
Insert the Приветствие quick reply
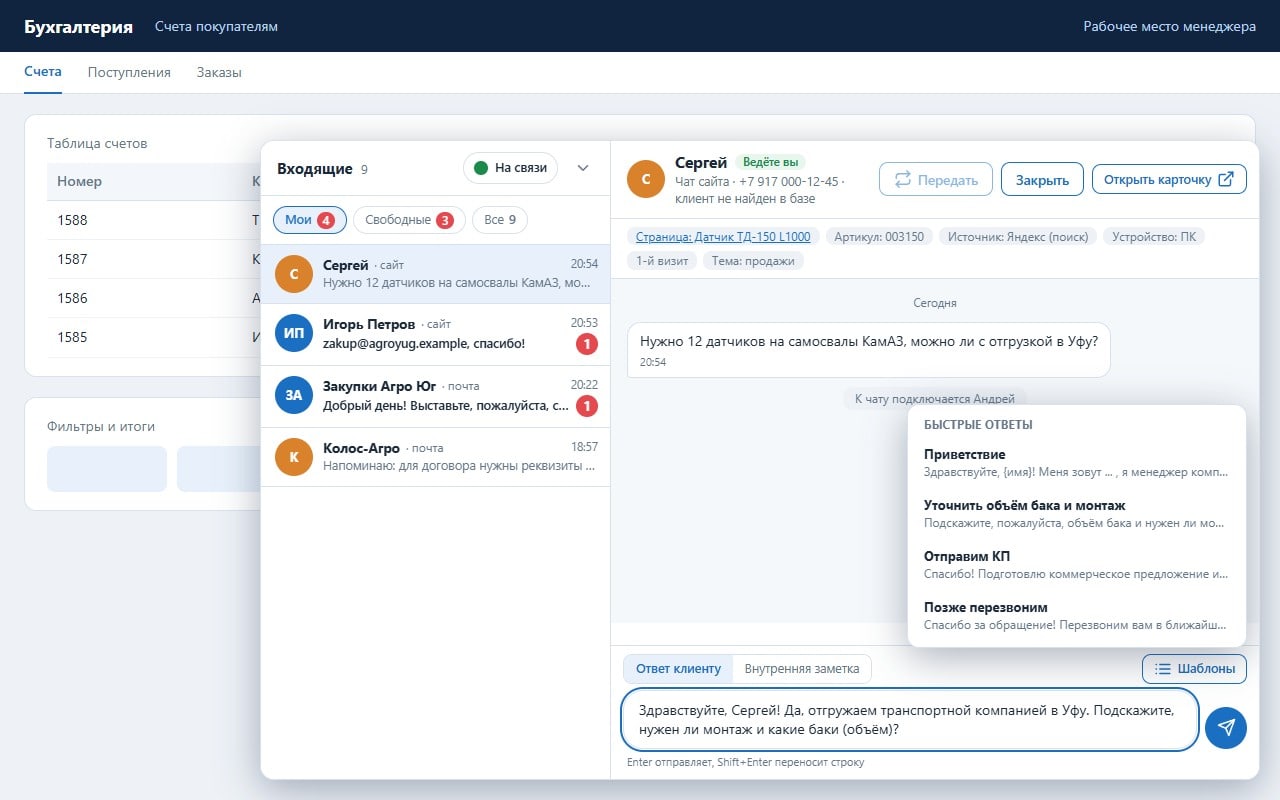click(x=1077, y=463)
